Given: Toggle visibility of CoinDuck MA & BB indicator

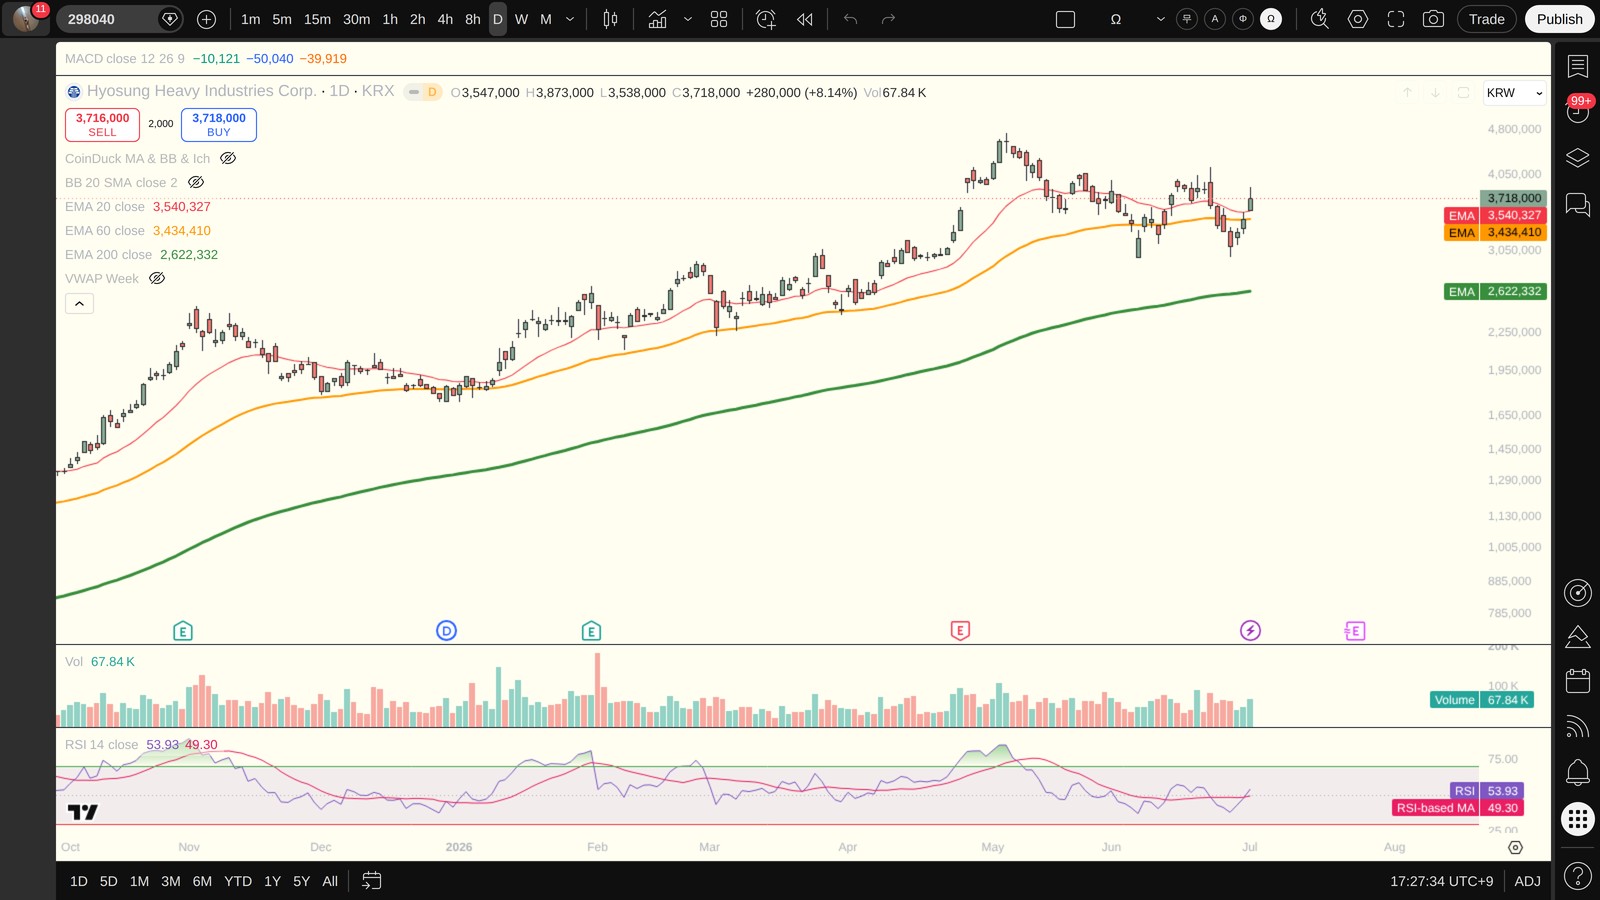Looking at the screenshot, I should pos(228,158).
